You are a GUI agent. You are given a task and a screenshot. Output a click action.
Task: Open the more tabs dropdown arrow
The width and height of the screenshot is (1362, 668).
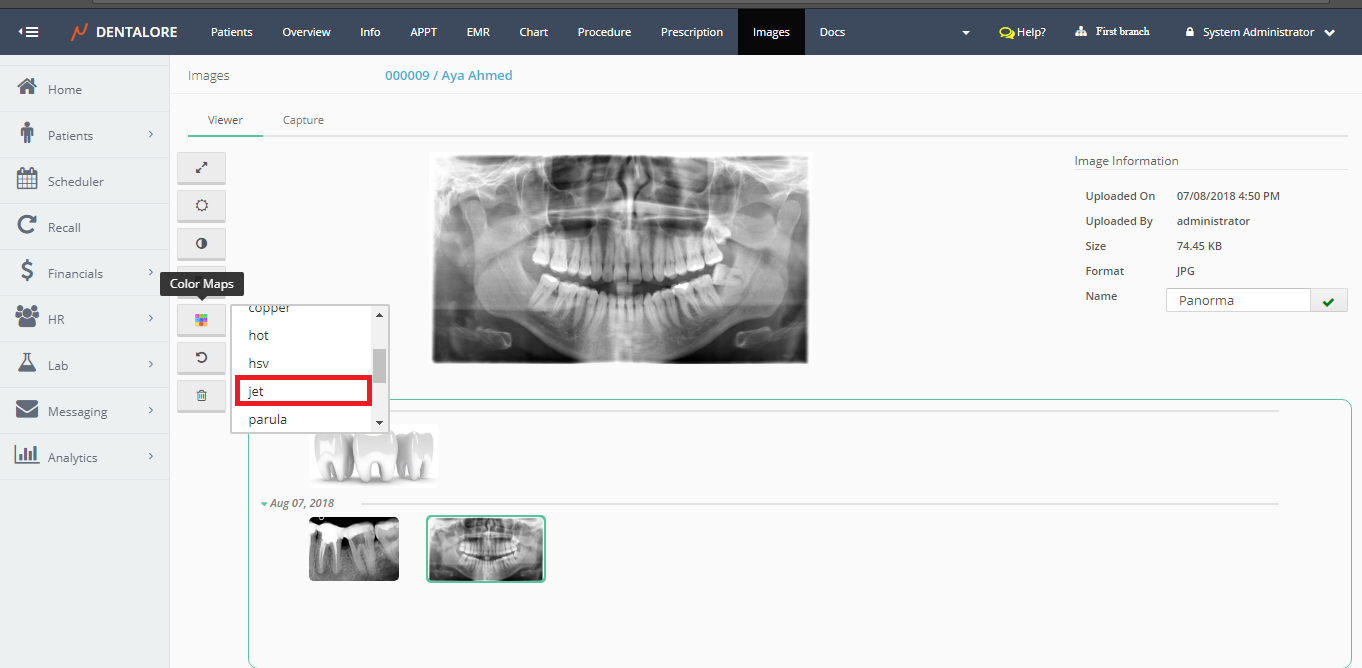966,33
